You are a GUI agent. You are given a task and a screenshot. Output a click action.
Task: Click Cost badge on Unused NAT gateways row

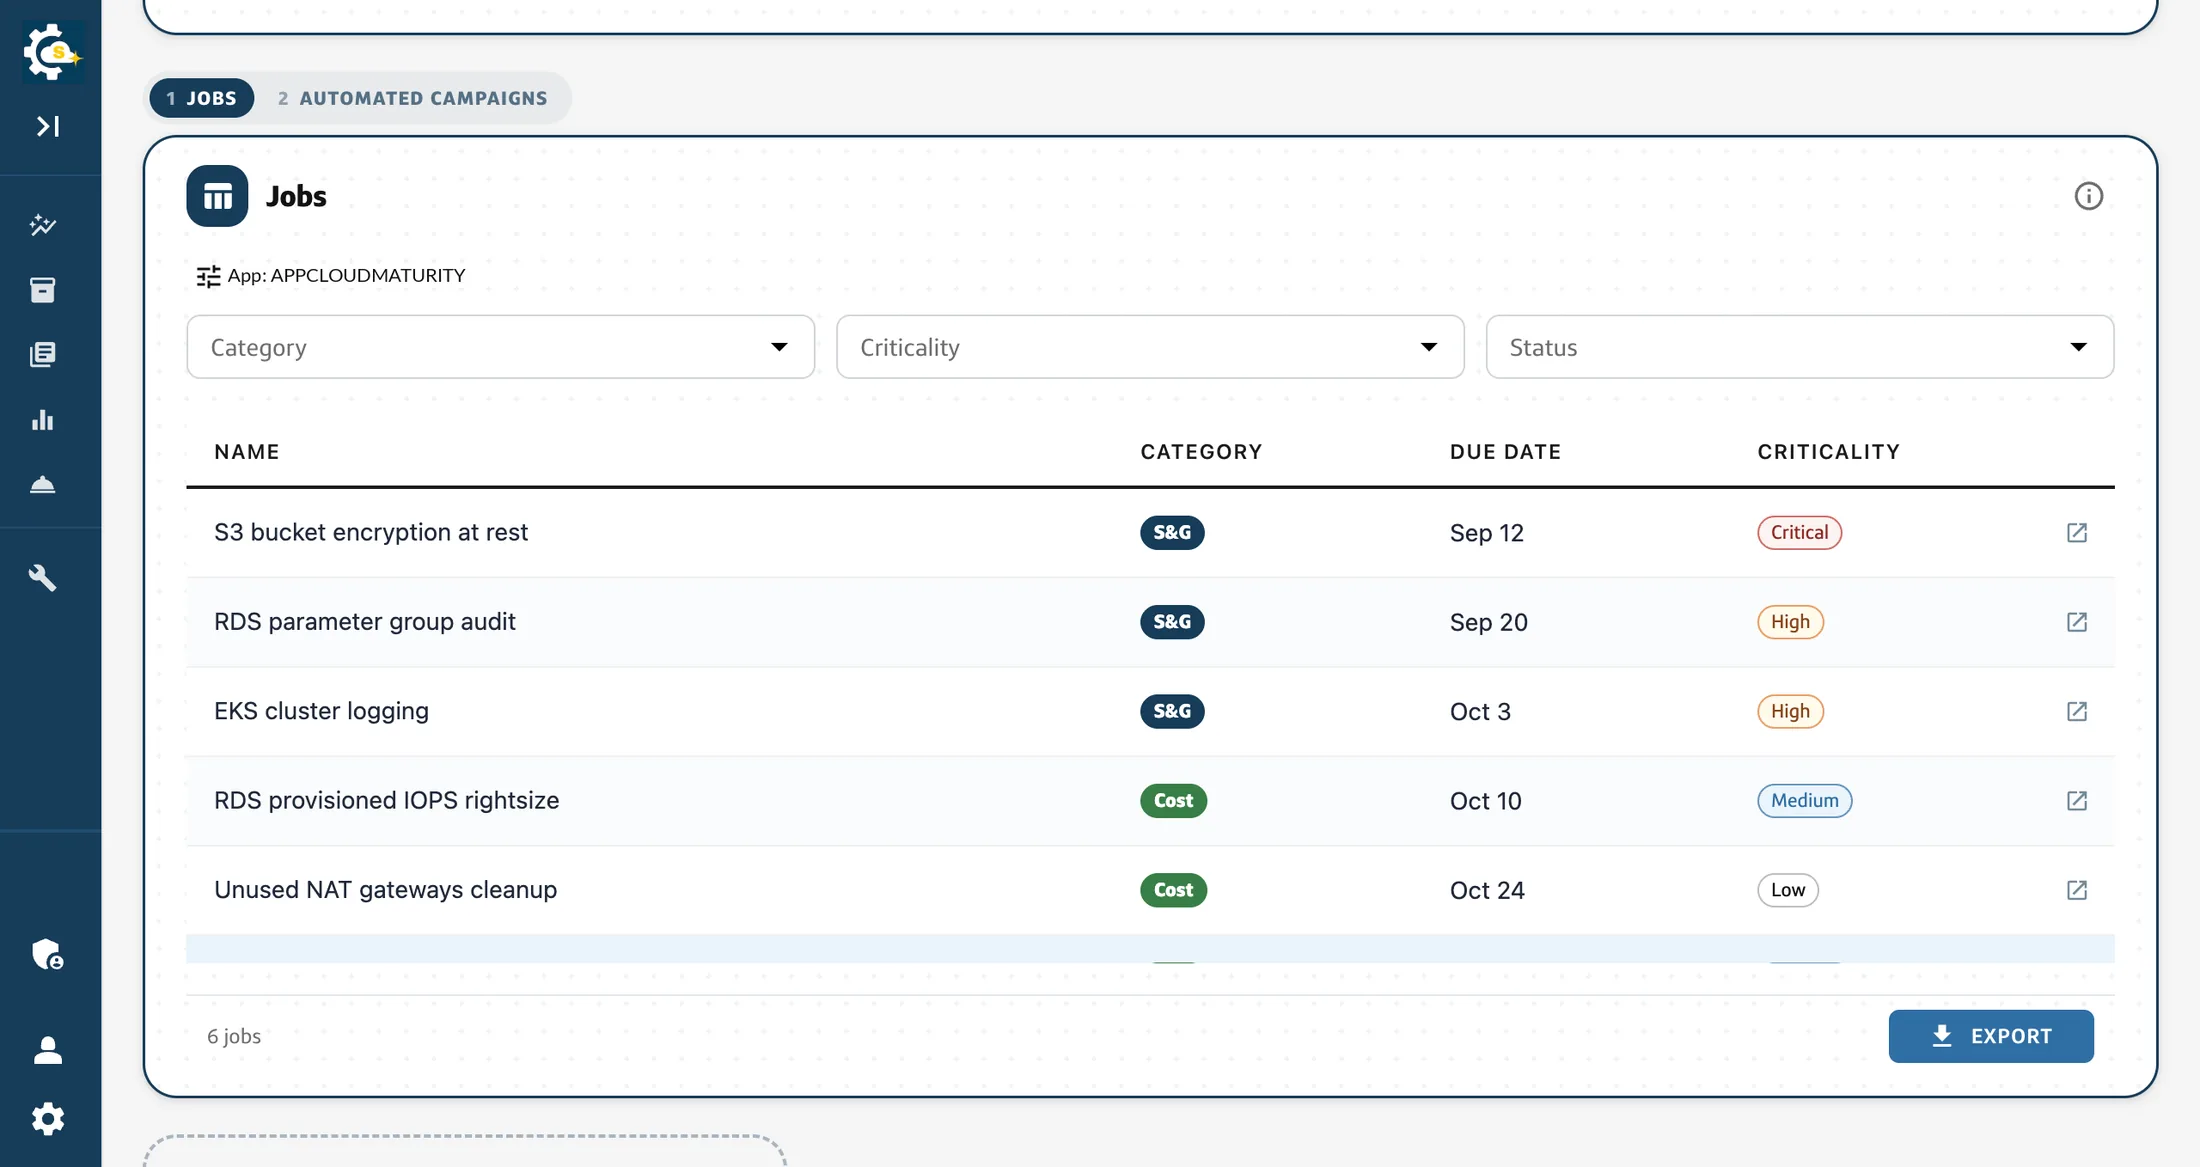(1173, 890)
